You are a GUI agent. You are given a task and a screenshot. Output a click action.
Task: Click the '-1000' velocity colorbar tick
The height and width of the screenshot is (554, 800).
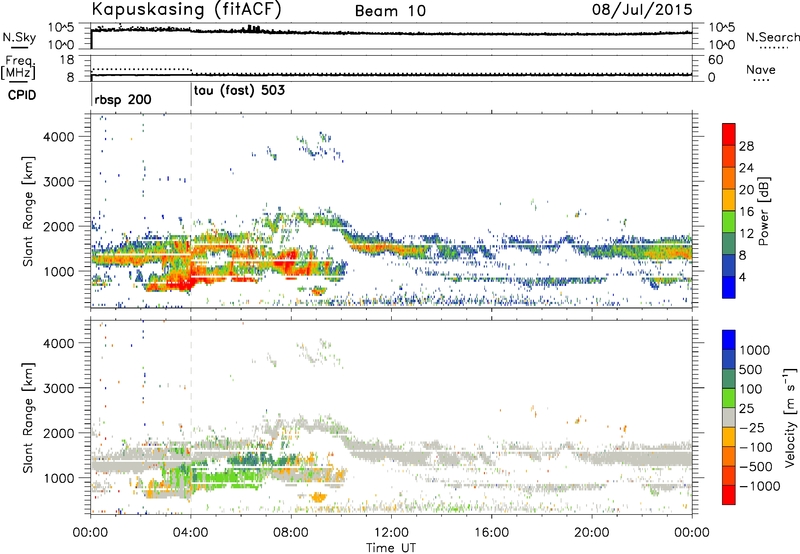[760, 486]
